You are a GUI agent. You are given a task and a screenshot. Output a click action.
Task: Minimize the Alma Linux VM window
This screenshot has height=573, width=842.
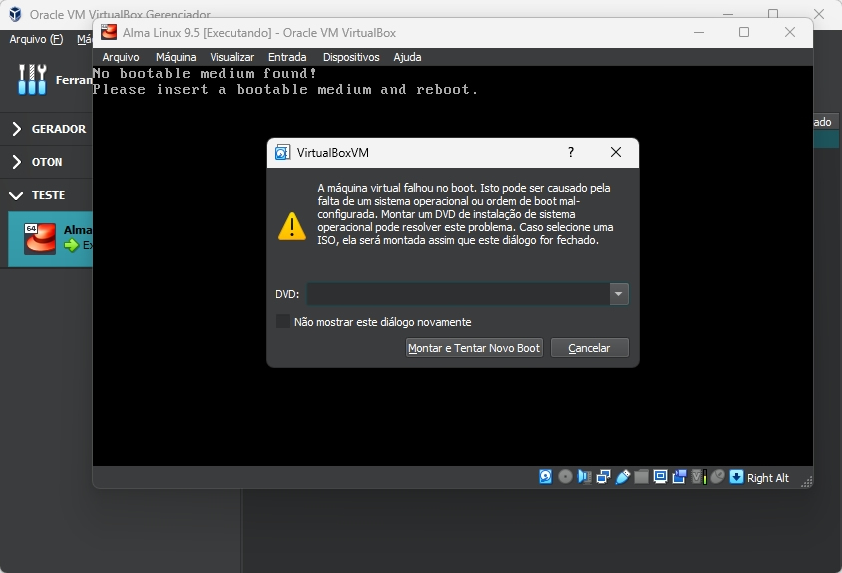pyautogui.click(x=699, y=32)
